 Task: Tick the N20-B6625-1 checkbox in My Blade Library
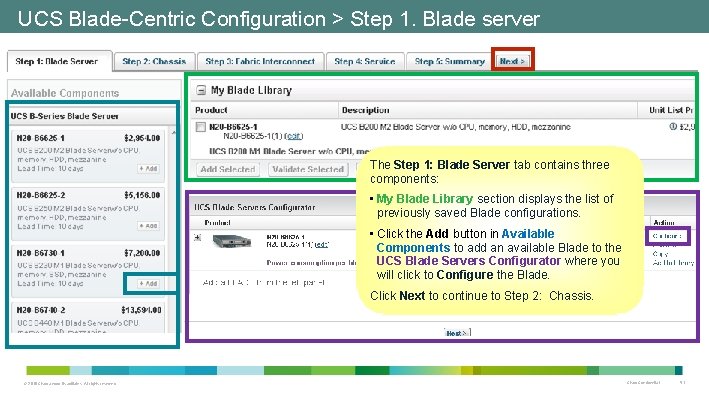[x=201, y=127]
